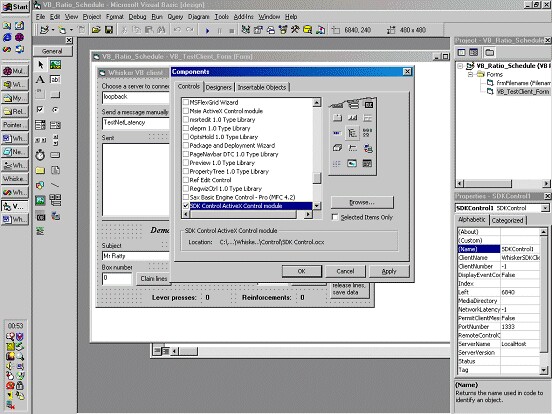The image size is (552, 414).
Task: Uncheck SDK Control ActiveX Control module checkbox
Action: pos(186,206)
